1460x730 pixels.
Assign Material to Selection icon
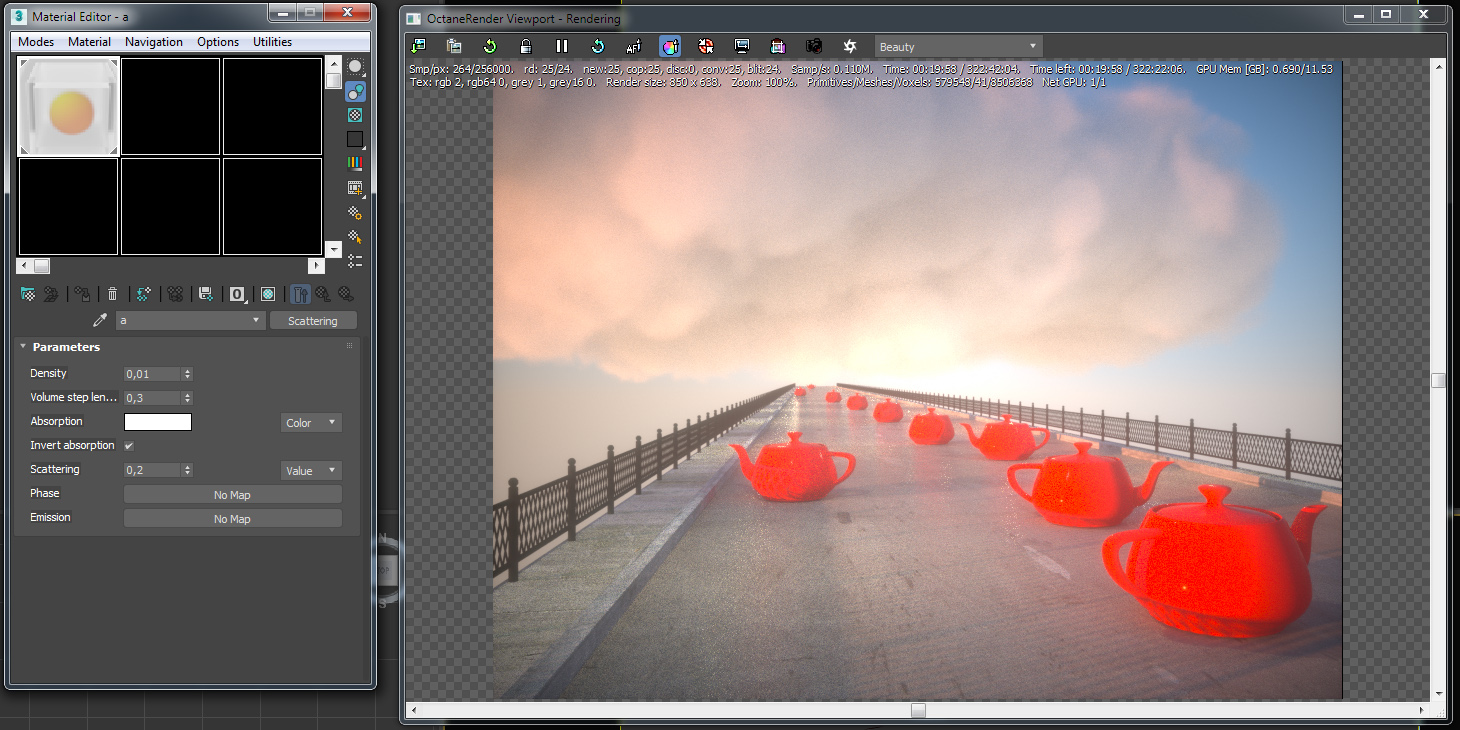(x=82, y=294)
